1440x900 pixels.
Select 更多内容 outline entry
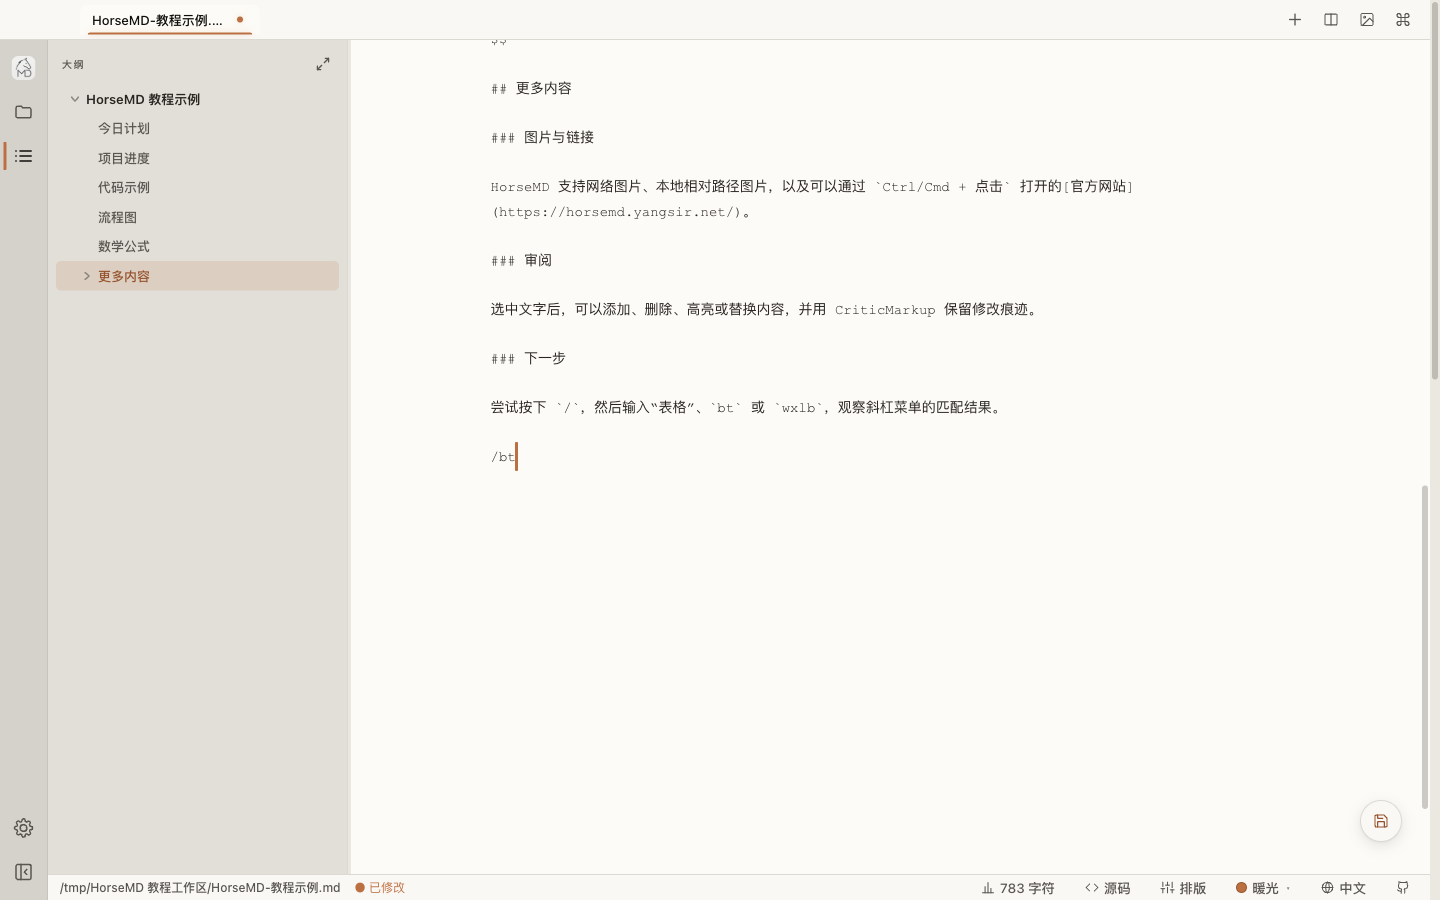coord(197,276)
